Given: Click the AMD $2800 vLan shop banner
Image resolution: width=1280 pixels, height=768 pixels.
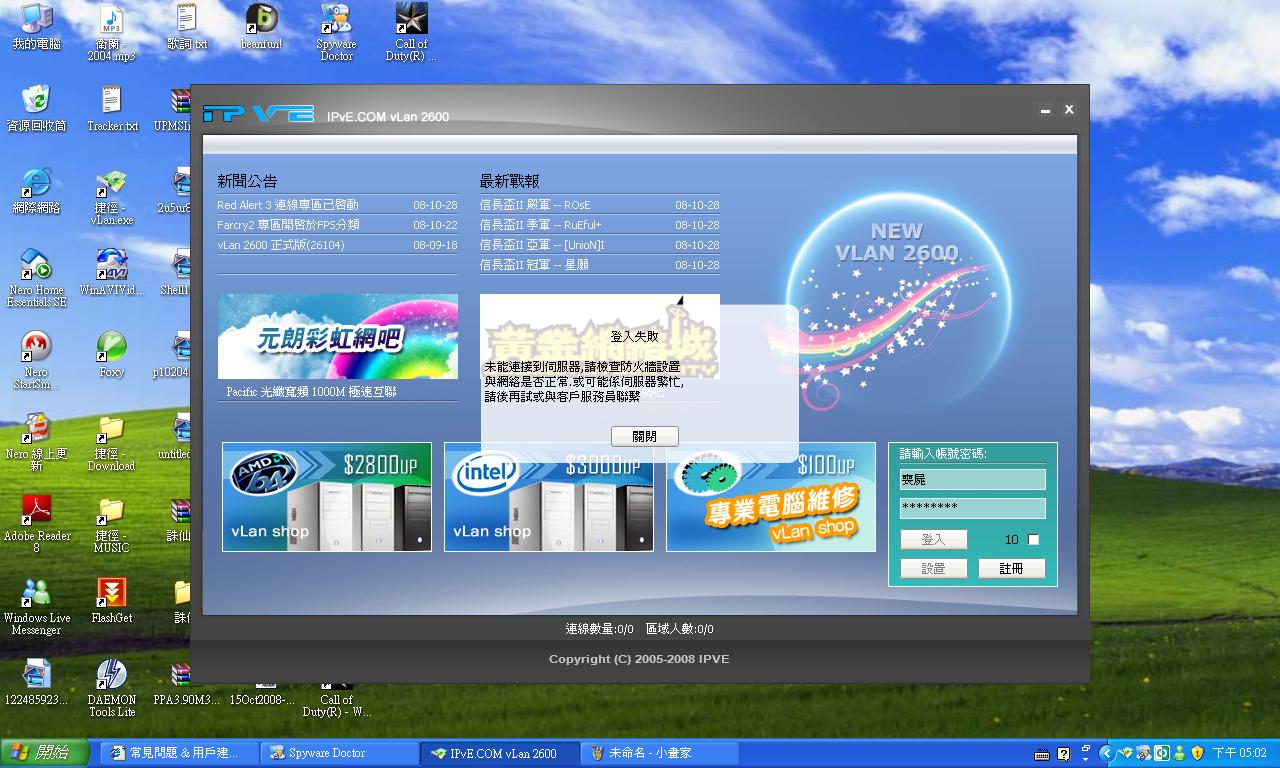Looking at the screenshot, I should point(327,497).
